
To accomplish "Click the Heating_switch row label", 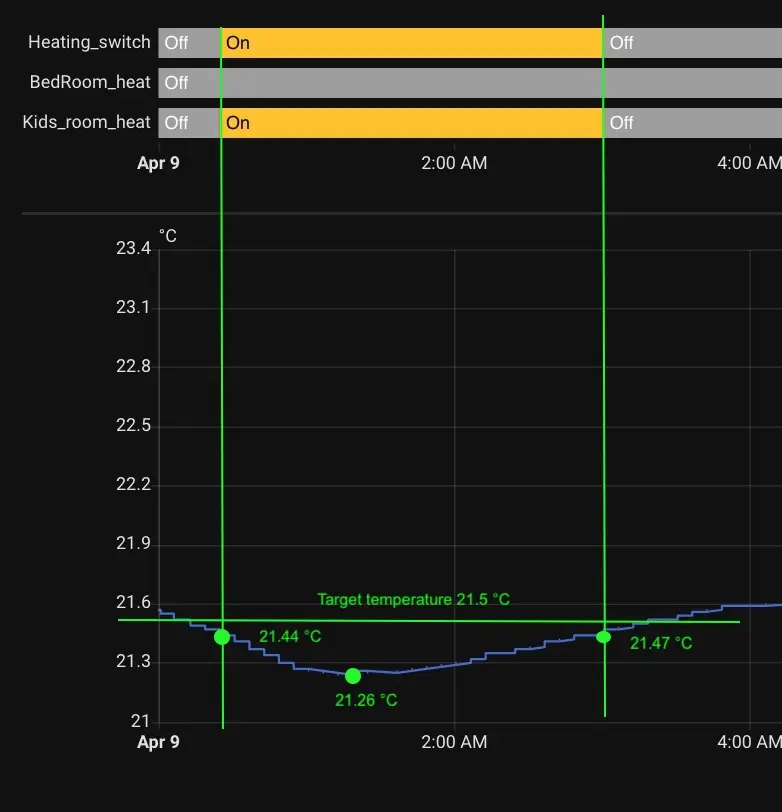I will coord(89,42).
